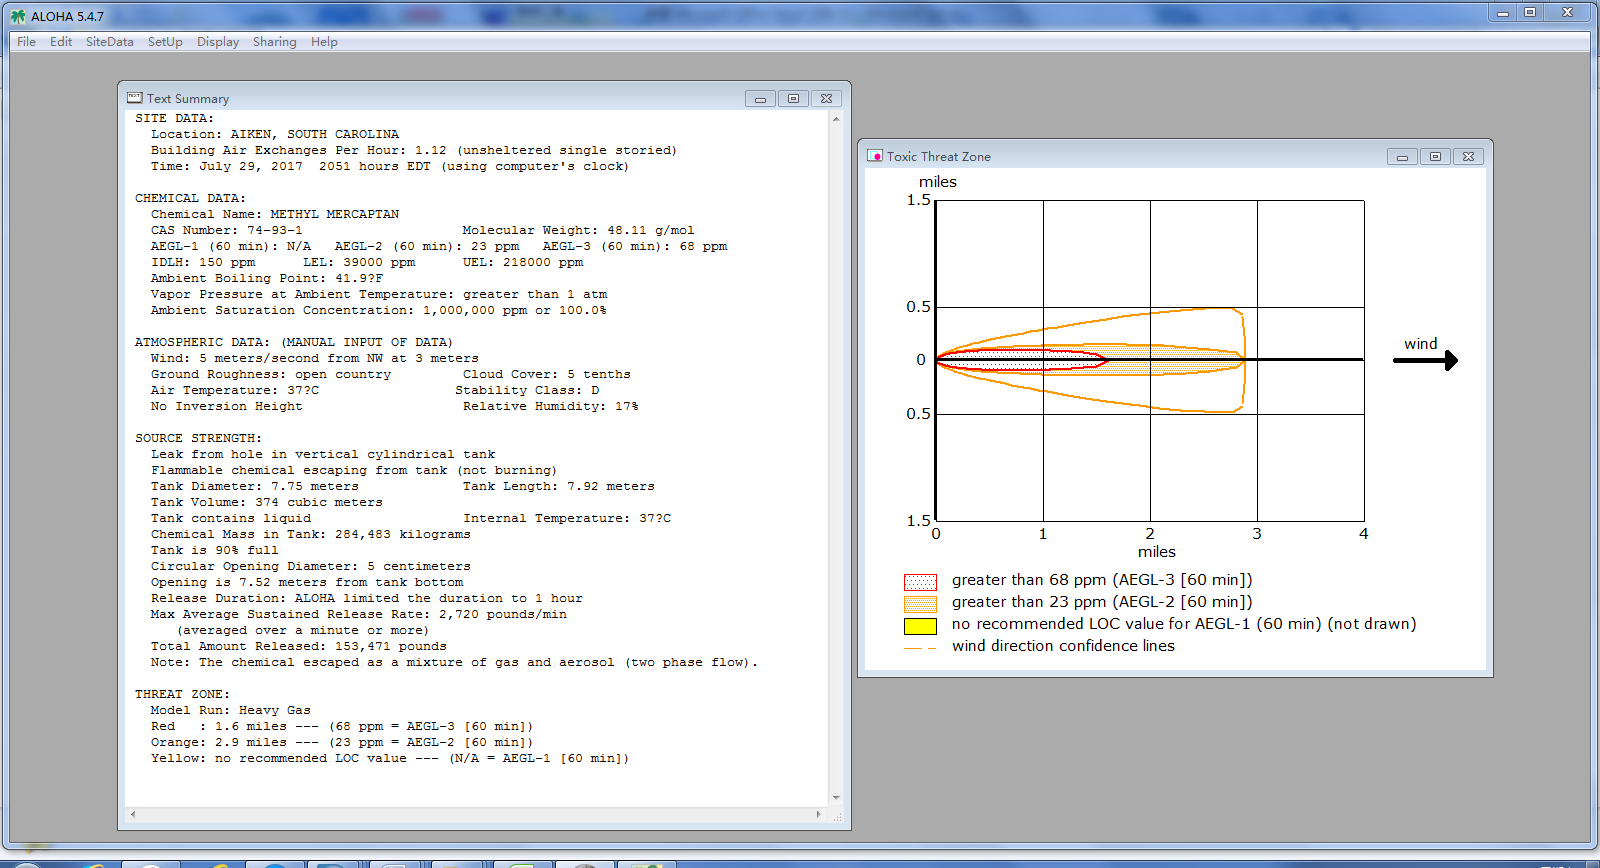Click the yellow AEGL-1 legend swatch
Image resolution: width=1600 pixels, height=868 pixels.
[x=920, y=626]
